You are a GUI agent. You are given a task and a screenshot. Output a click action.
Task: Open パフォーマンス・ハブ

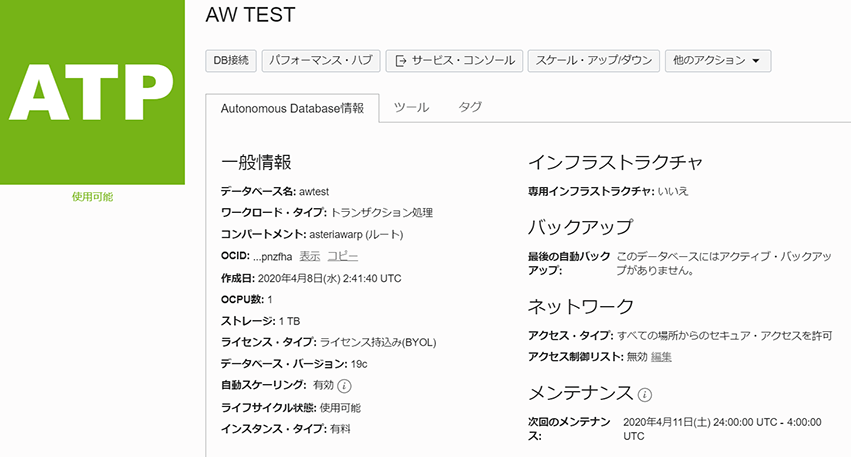click(321, 61)
